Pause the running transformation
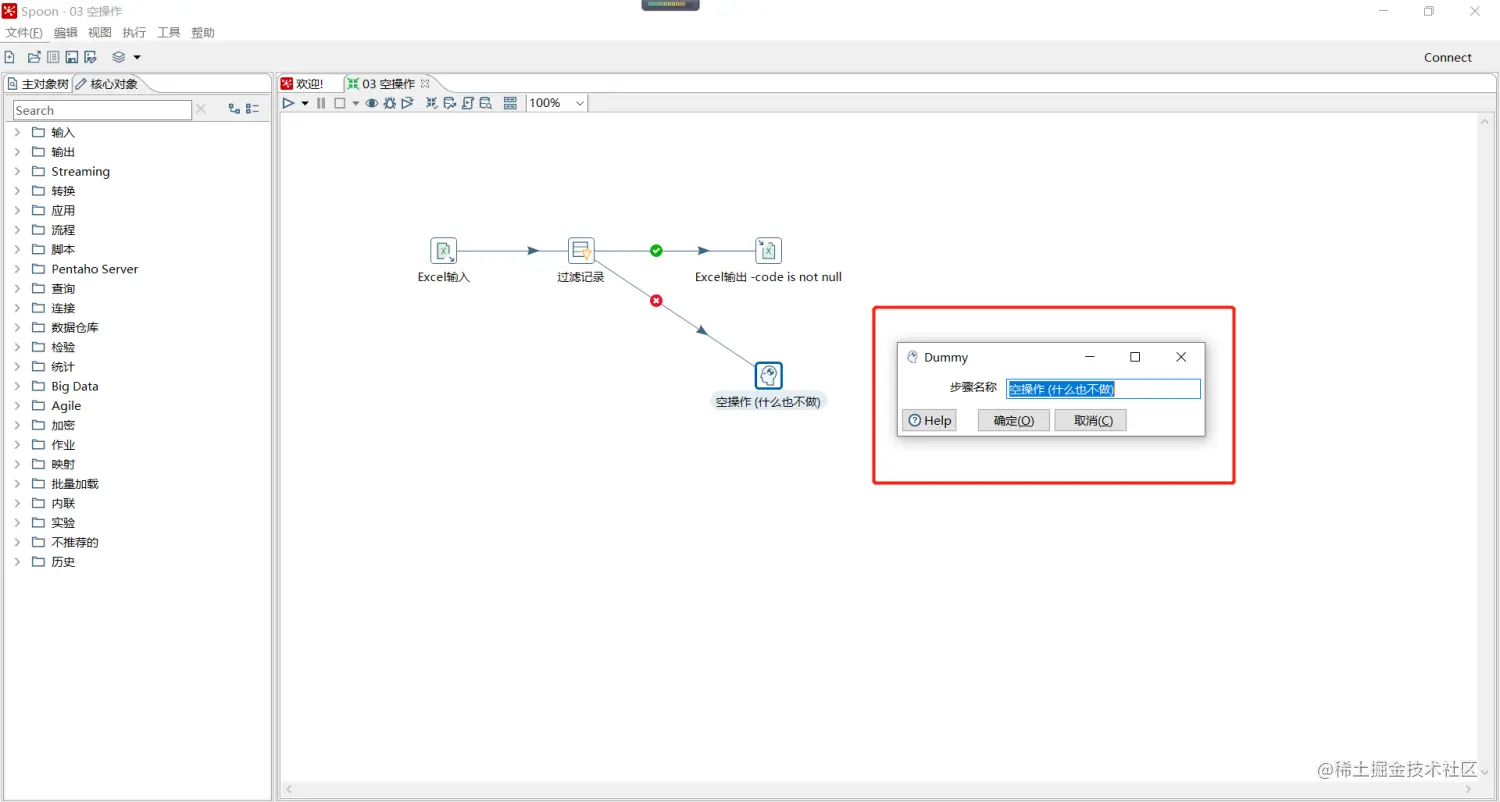1500x802 pixels. point(321,103)
